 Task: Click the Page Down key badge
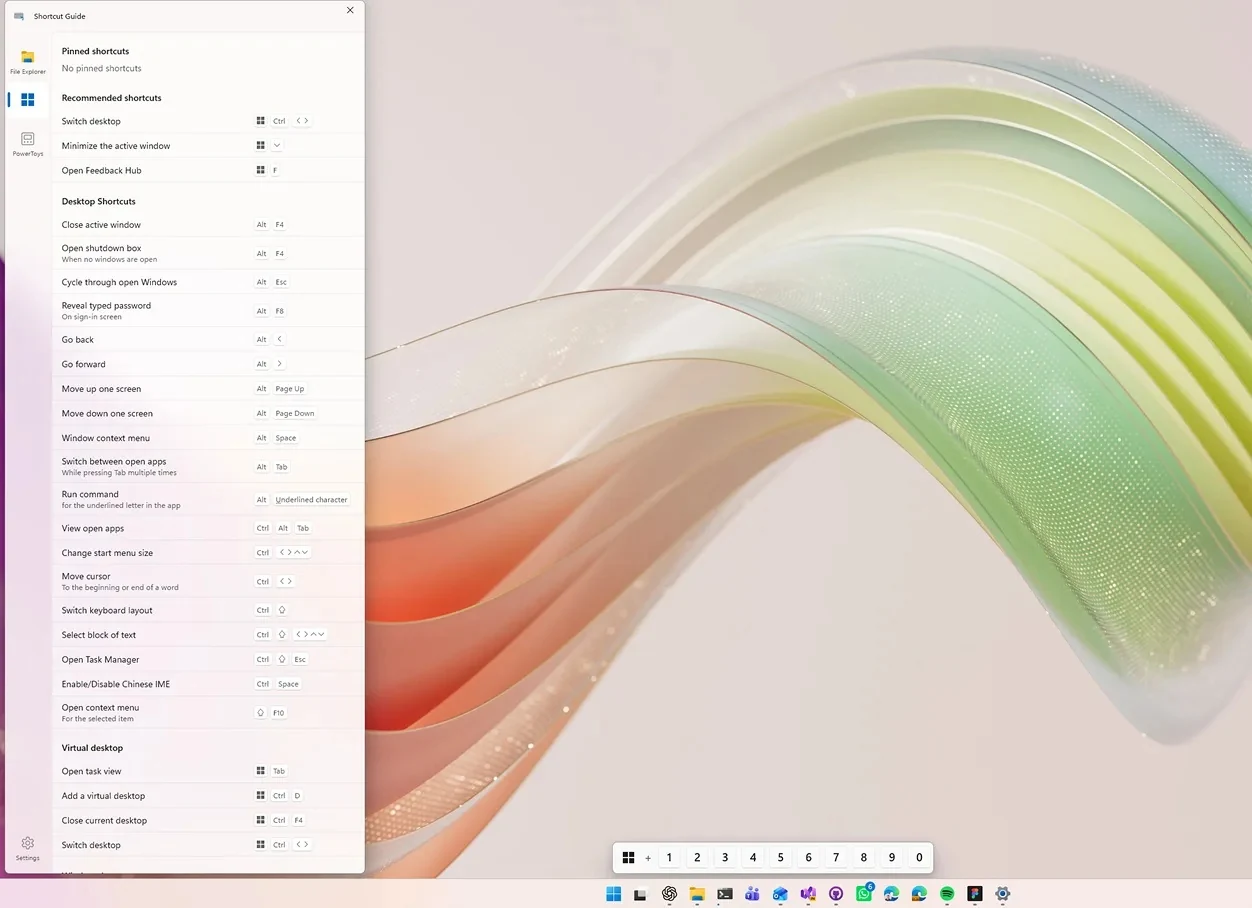295,413
